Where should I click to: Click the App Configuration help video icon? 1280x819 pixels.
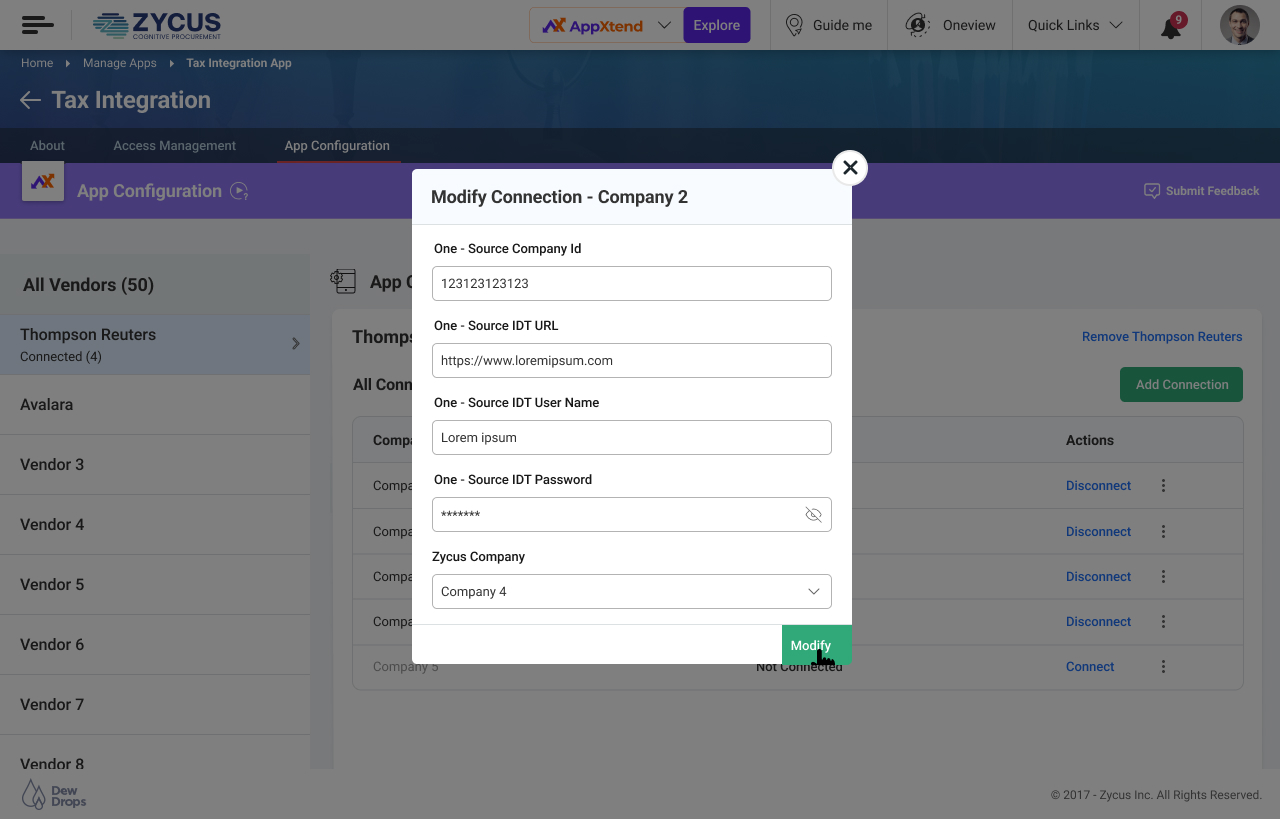click(239, 191)
